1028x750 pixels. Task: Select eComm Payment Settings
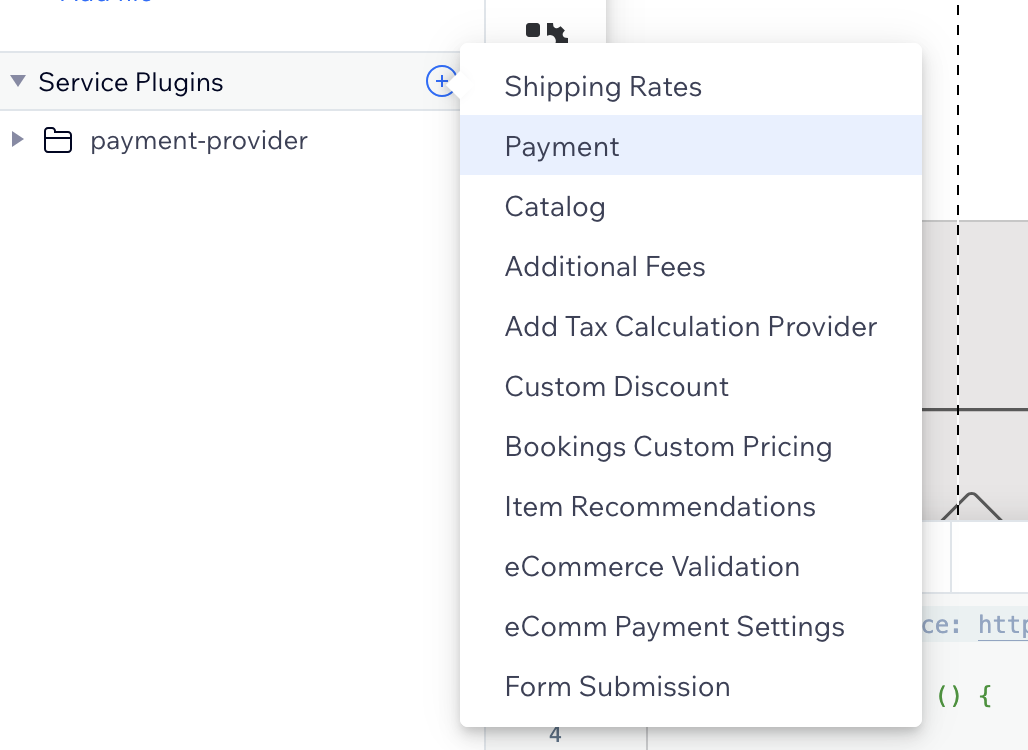coord(691,626)
